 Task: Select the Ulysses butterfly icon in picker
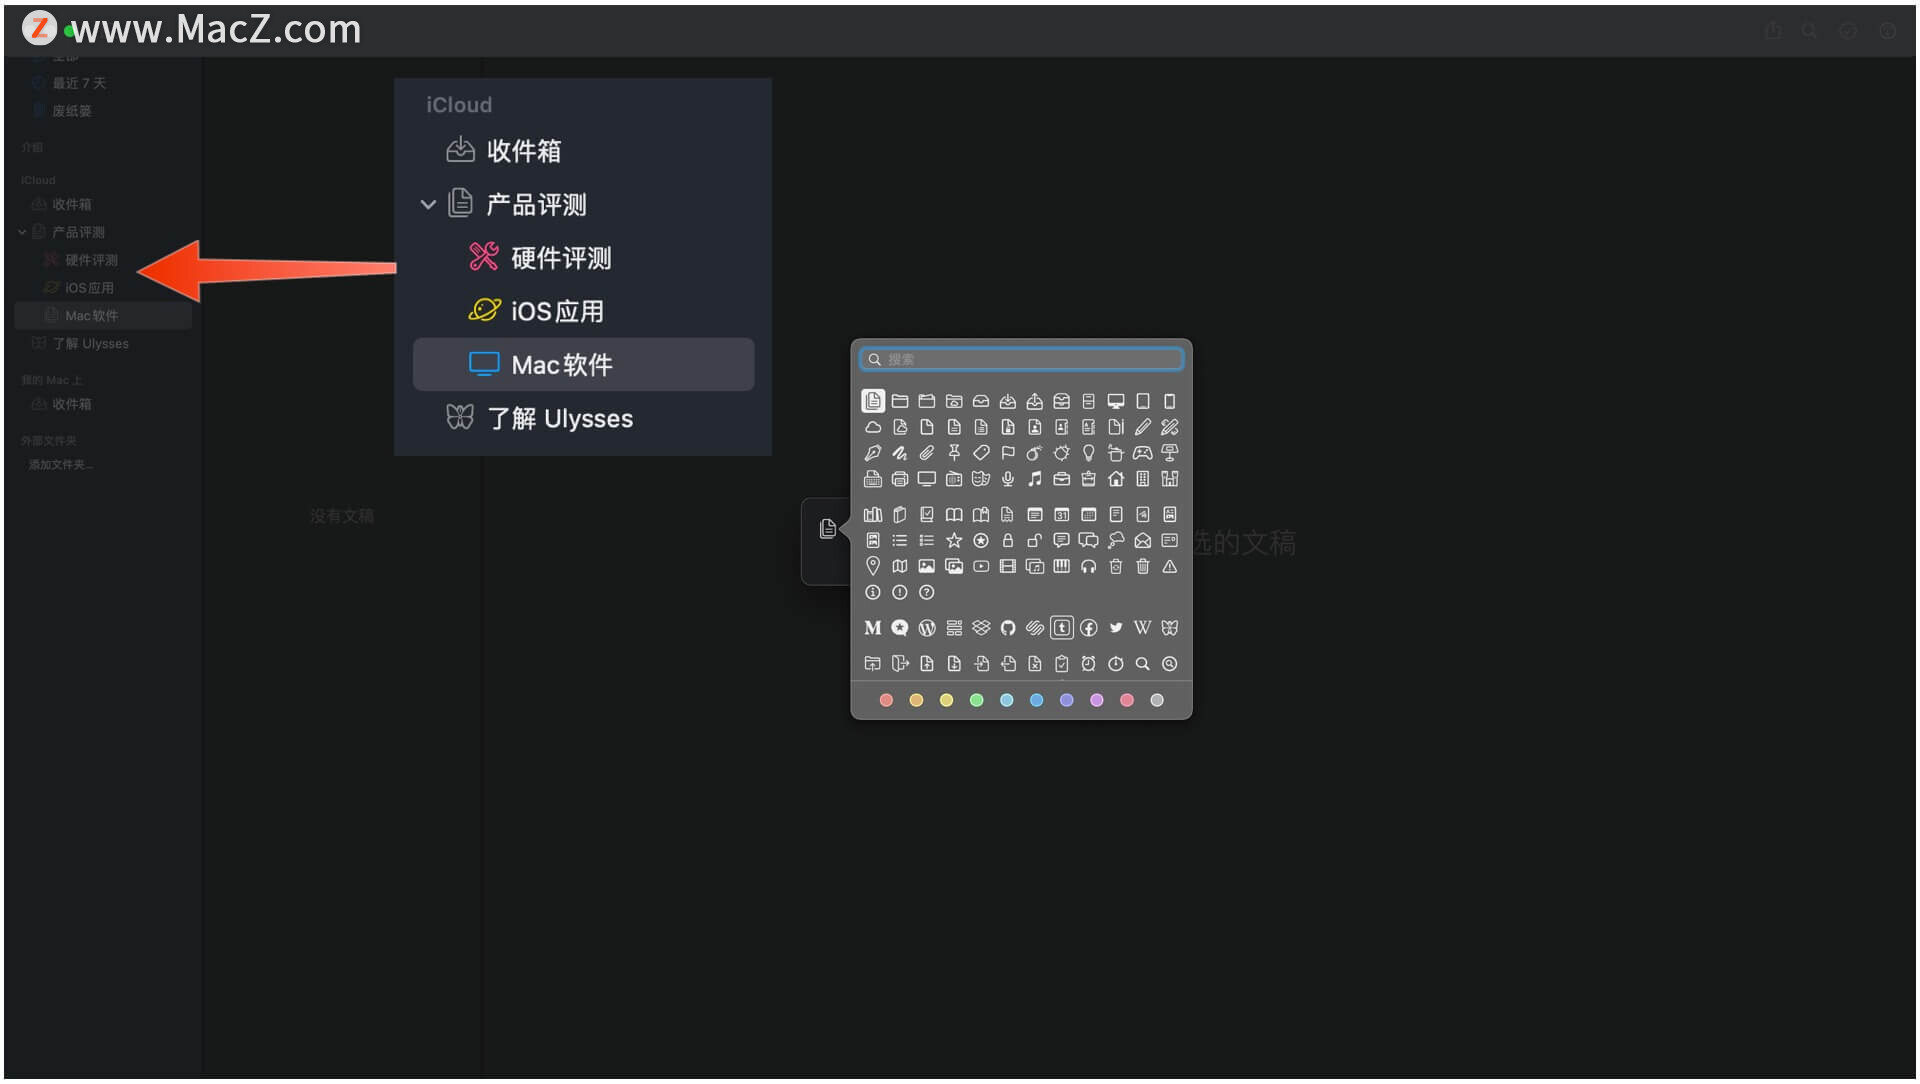coord(1170,628)
